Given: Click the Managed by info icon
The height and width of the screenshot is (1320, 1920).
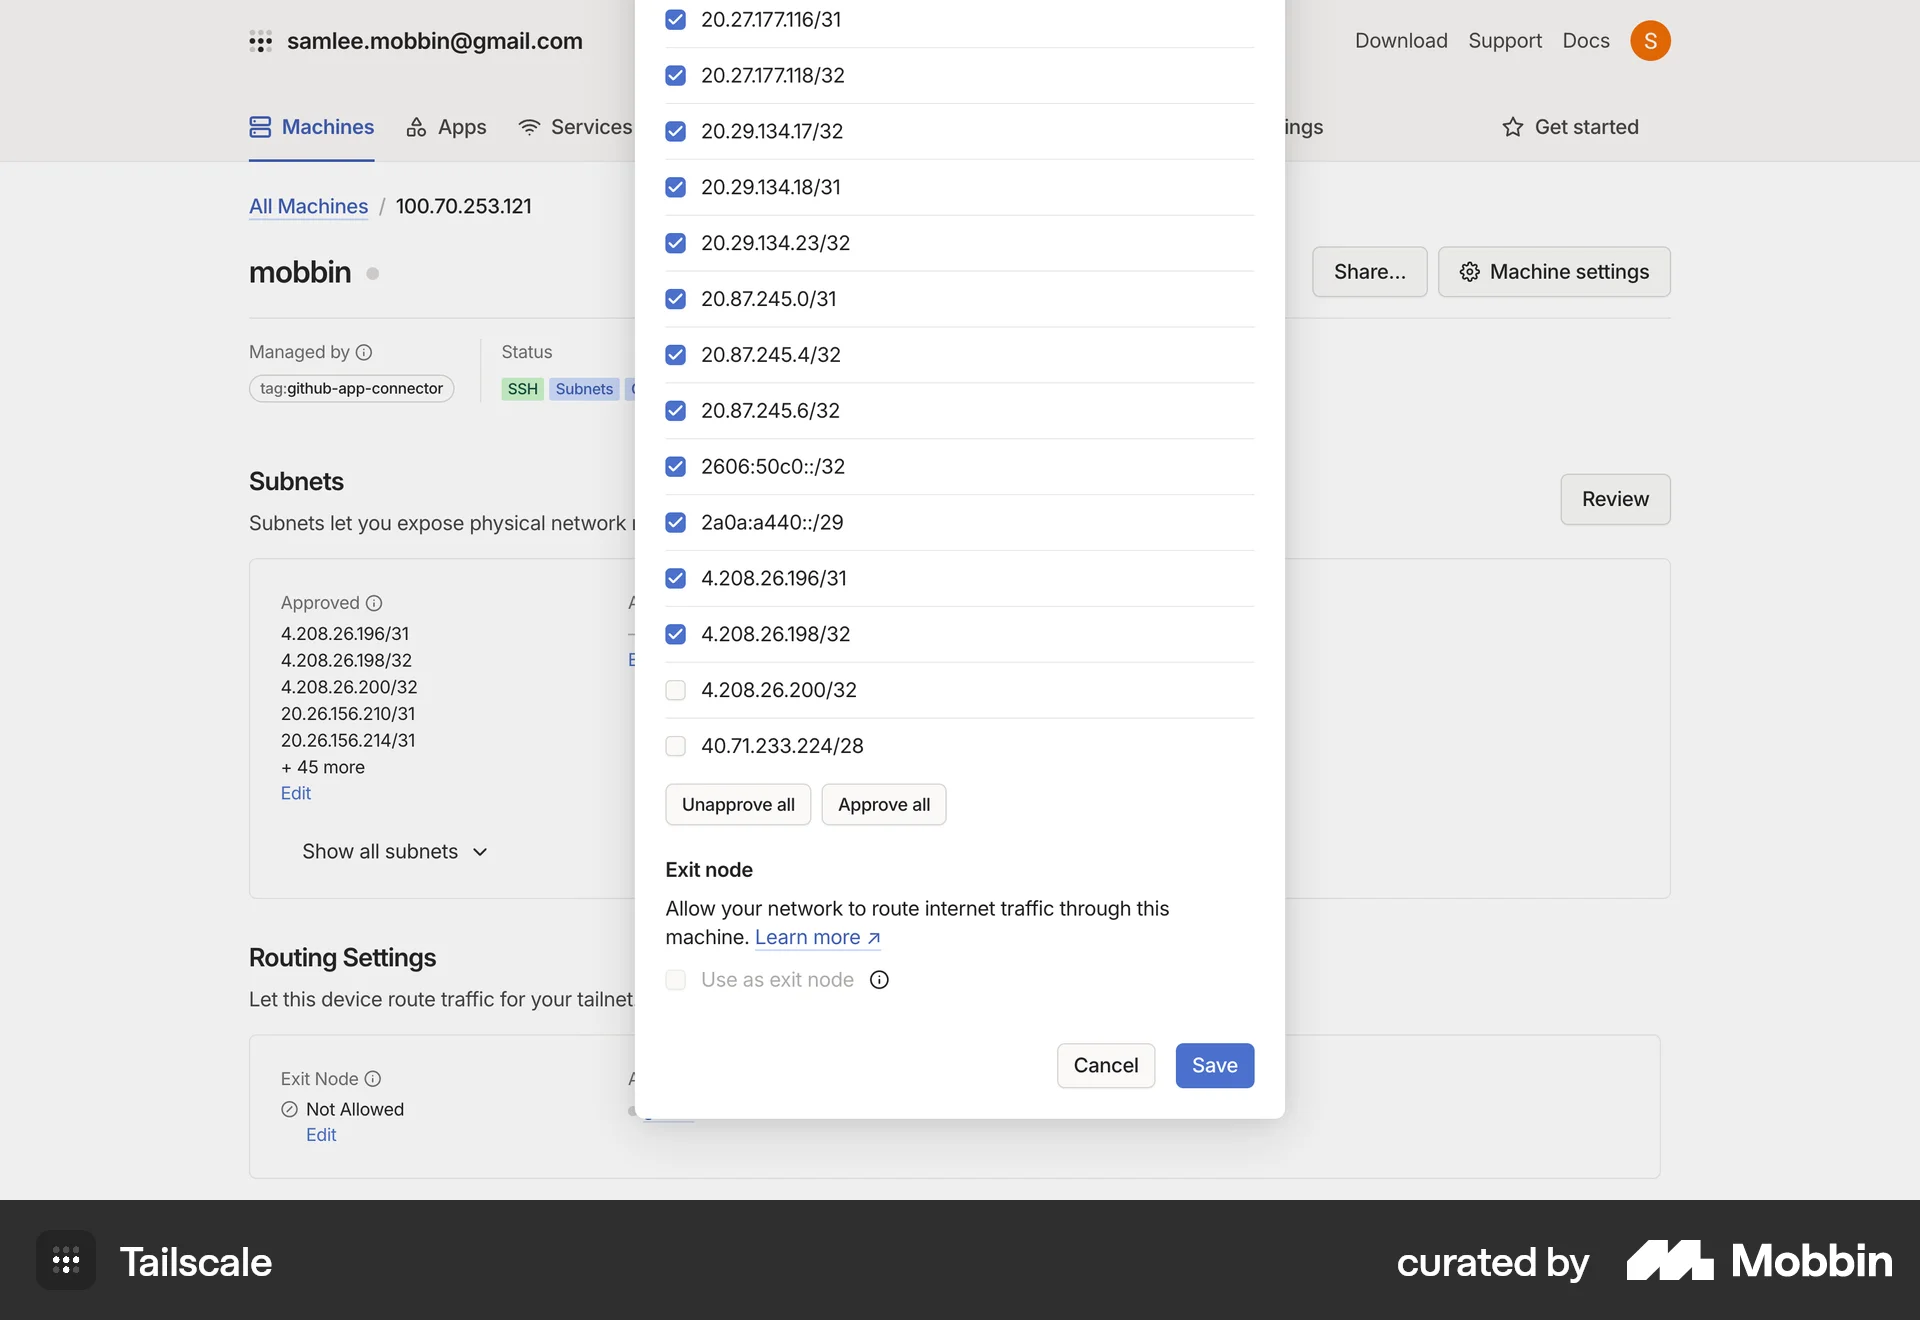Looking at the screenshot, I should coord(365,352).
